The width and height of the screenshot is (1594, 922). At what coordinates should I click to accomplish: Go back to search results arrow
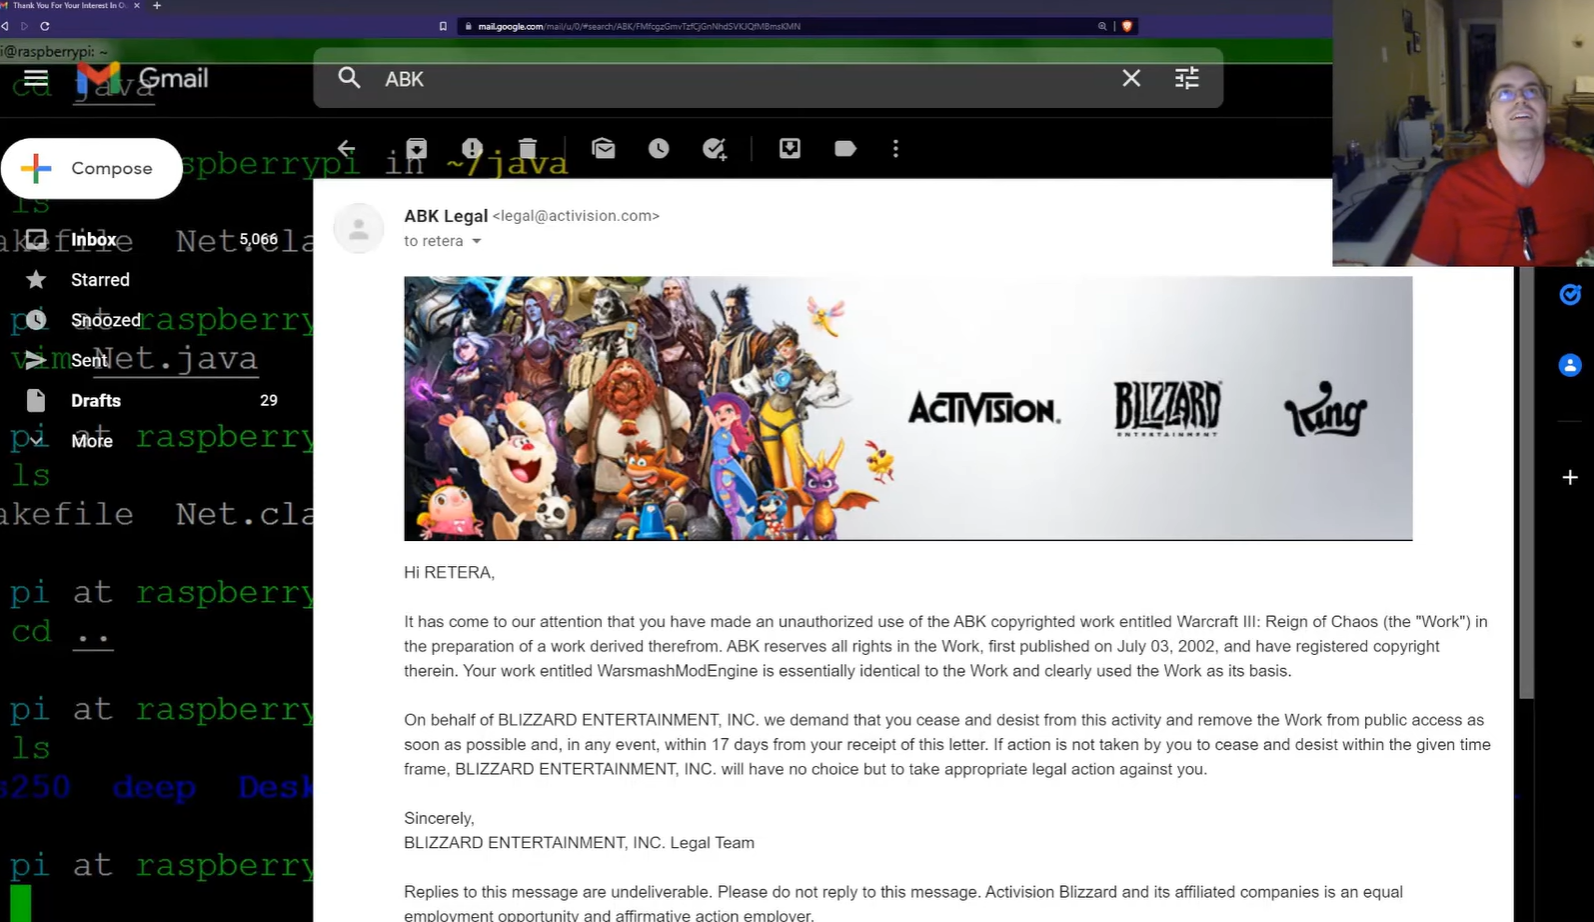pos(346,149)
